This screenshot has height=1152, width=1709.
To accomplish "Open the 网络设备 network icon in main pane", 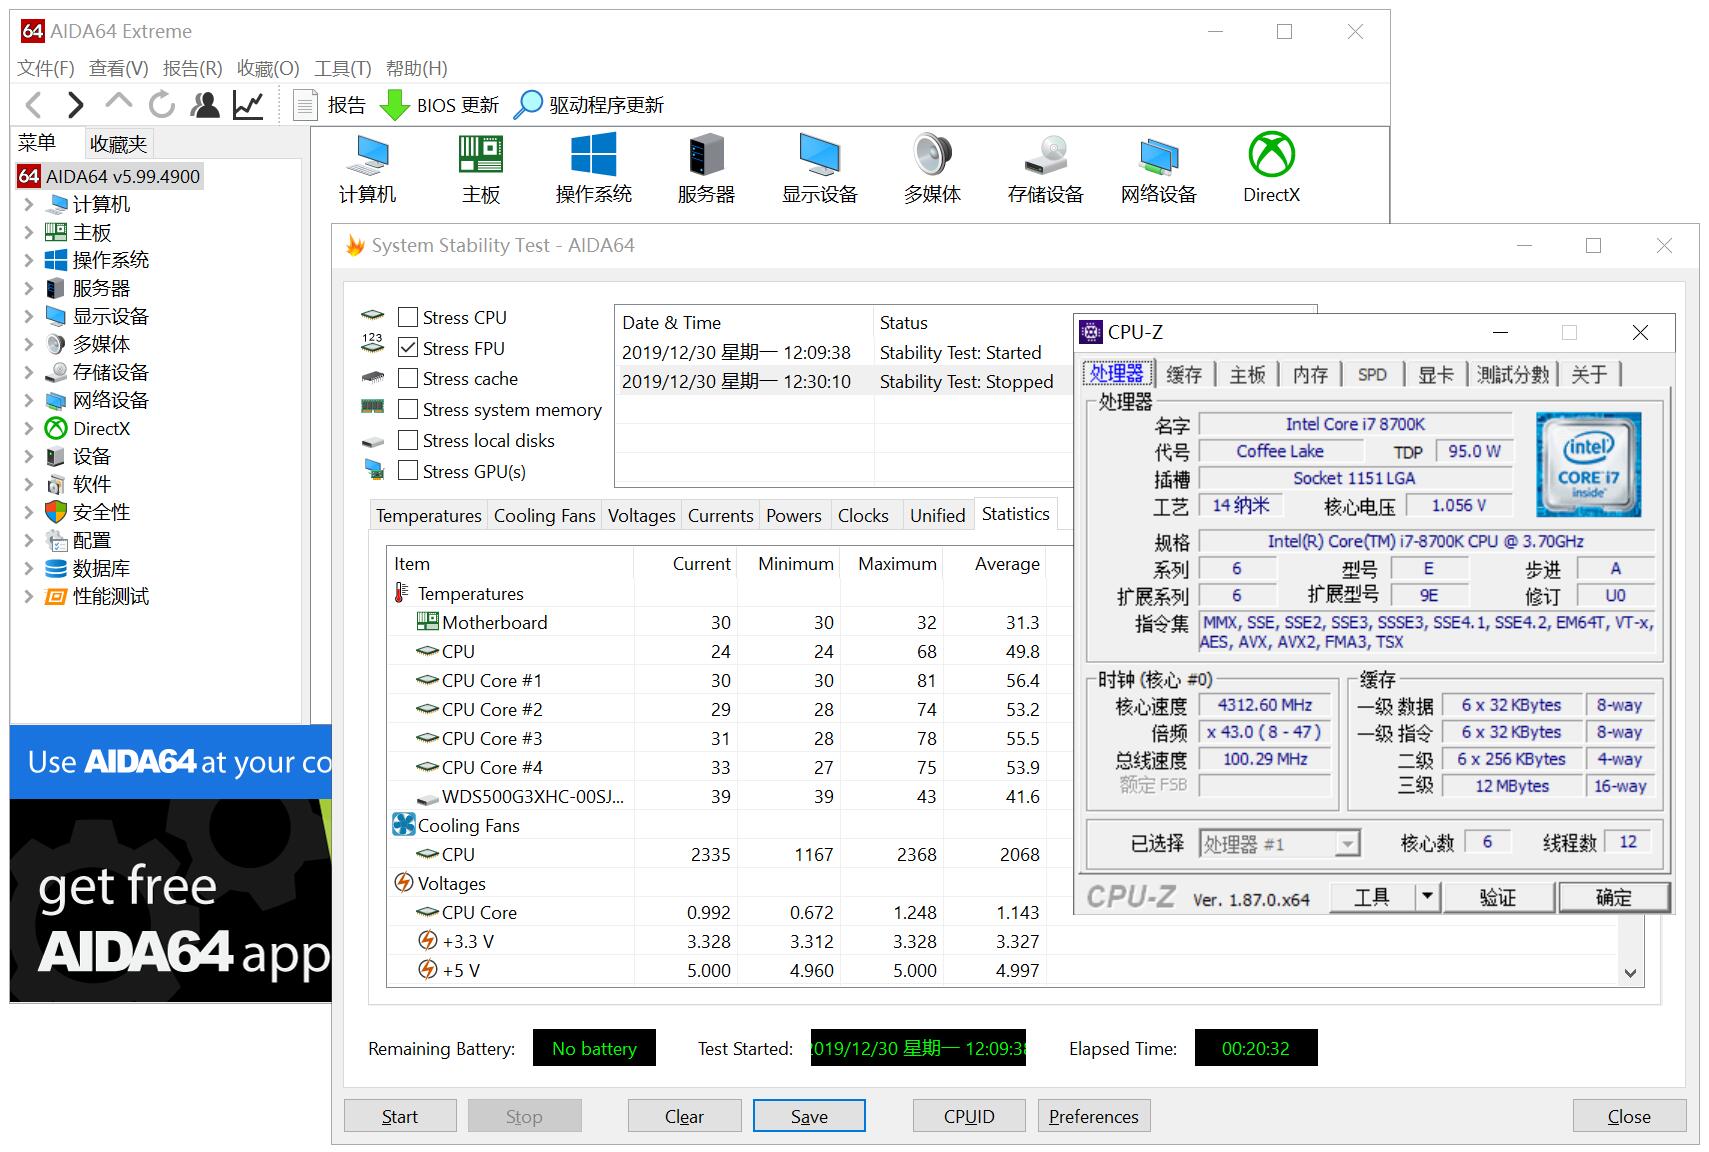I will (x=1159, y=157).
